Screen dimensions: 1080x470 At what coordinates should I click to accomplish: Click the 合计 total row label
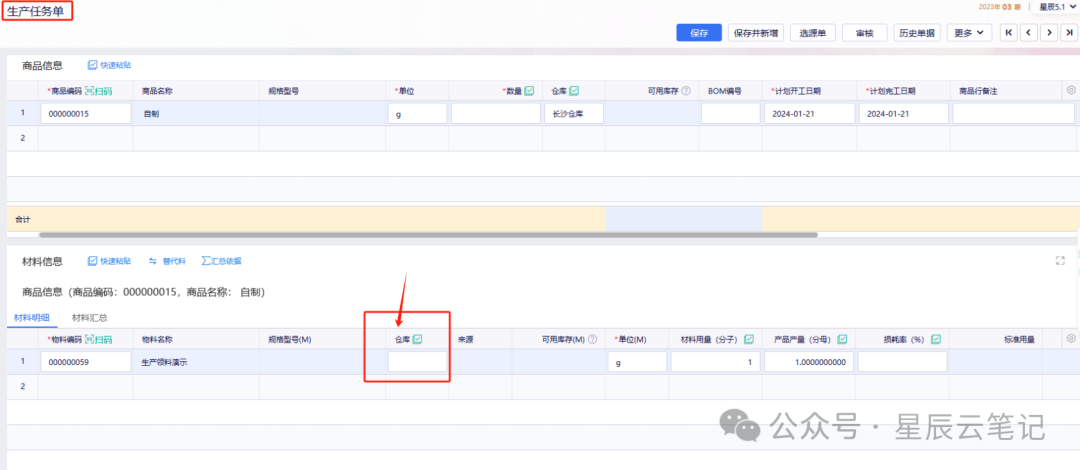point(23,218)
